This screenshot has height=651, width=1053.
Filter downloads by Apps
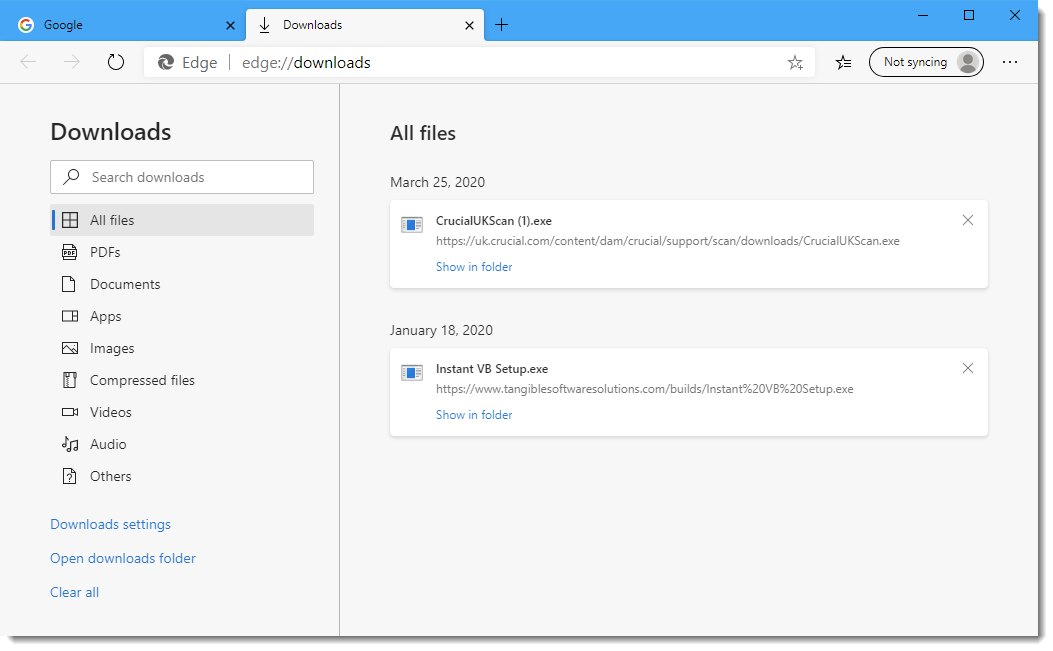coord(182,316)
